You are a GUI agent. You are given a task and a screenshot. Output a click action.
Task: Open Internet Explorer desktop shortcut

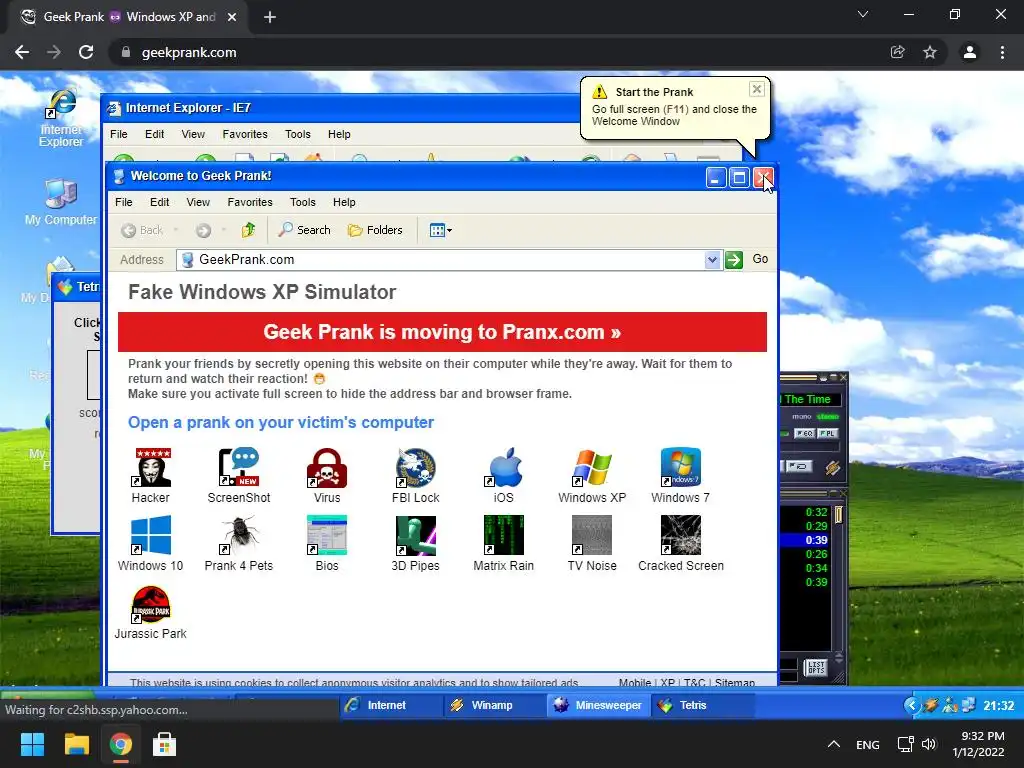tap(61, 118)
